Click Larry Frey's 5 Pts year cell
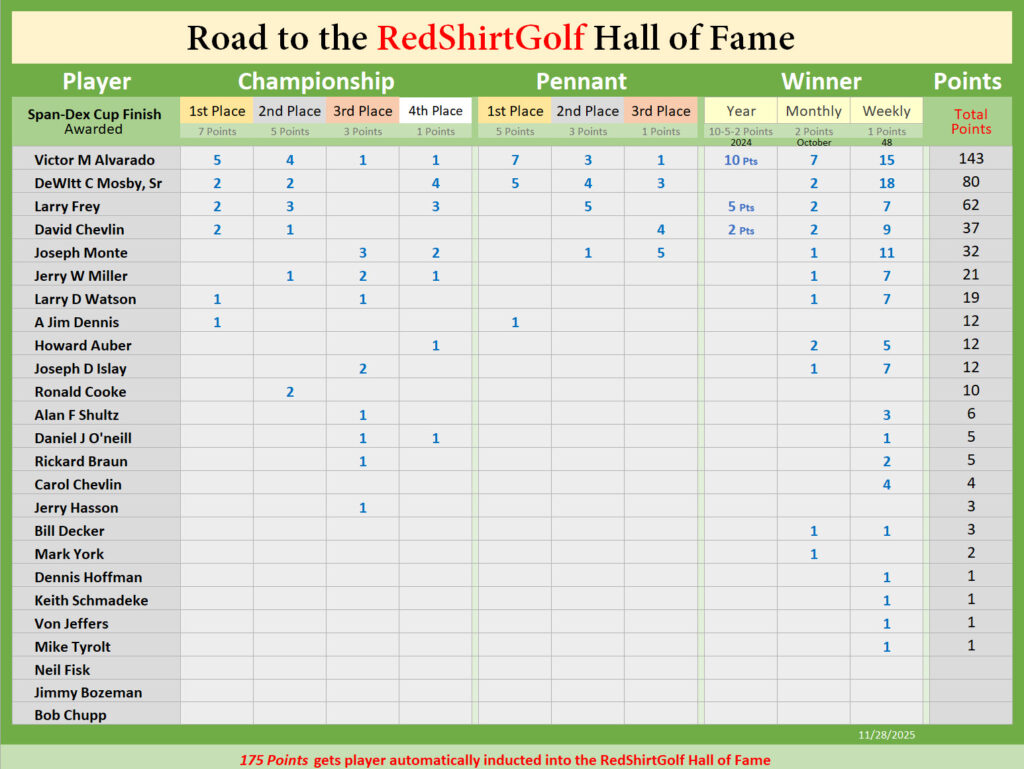Screen dimensions: 1024x769 pos(740,206)
